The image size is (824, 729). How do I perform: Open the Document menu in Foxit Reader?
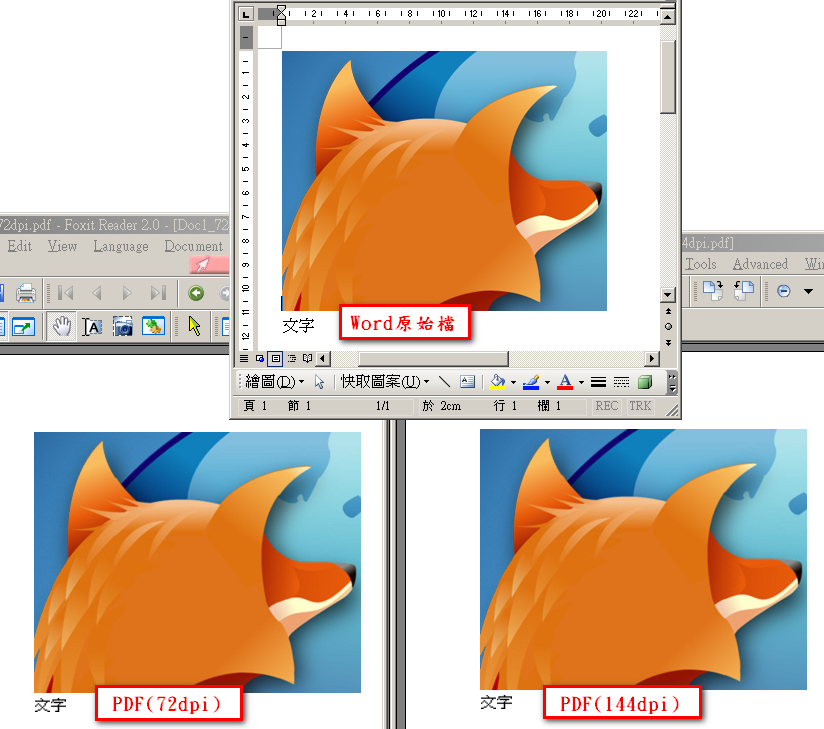193,246
